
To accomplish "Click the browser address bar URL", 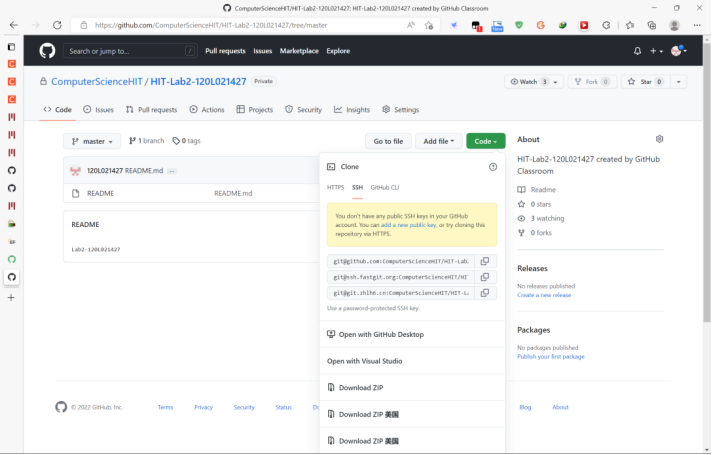I will pyautogui.click(x=211, y=25).
